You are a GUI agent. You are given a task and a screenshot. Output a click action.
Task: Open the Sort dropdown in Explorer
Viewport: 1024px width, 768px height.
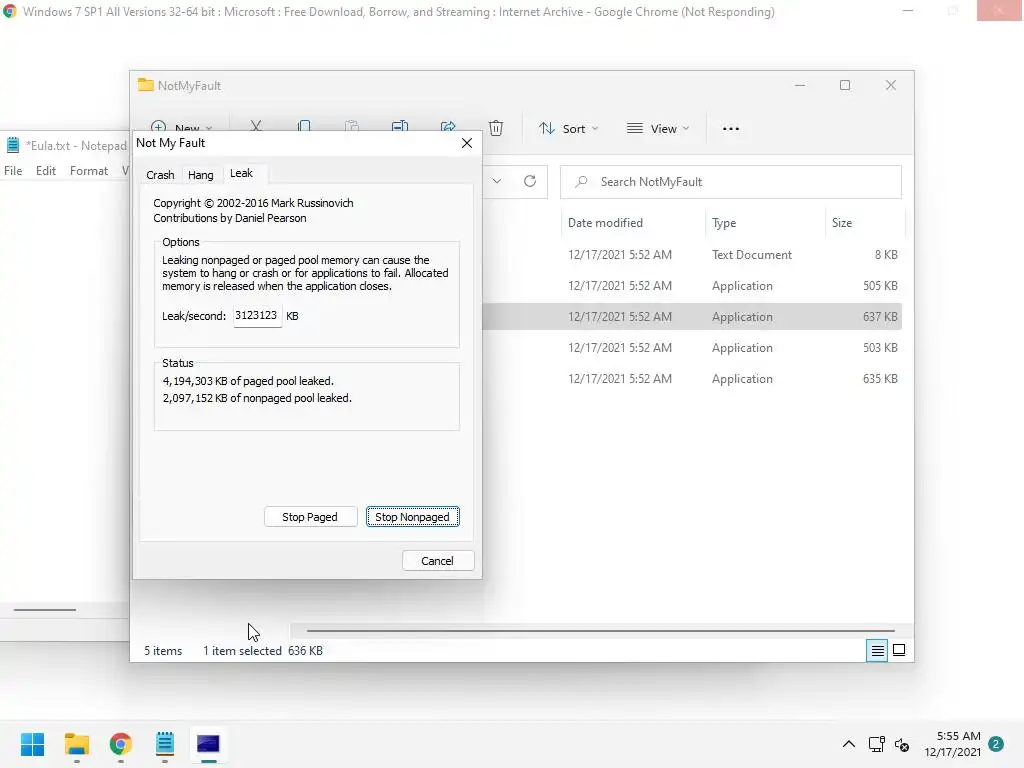568,129
